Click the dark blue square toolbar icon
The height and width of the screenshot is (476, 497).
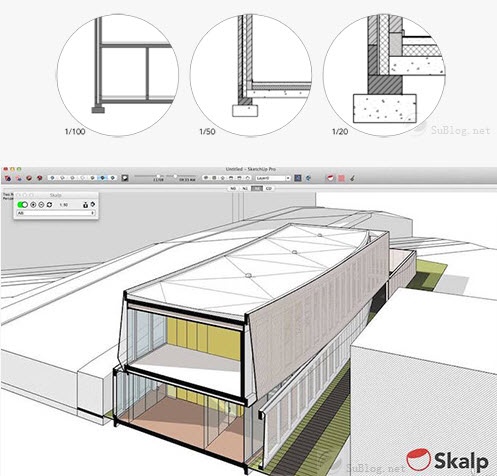298,178
